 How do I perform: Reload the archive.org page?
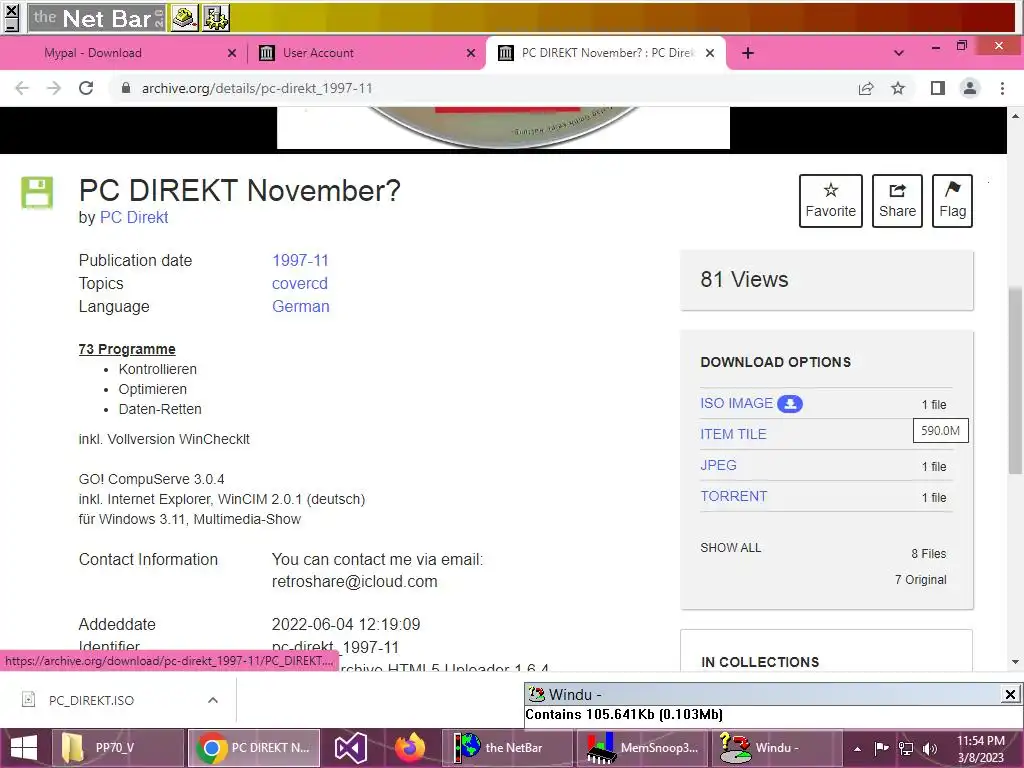point(86,88)
